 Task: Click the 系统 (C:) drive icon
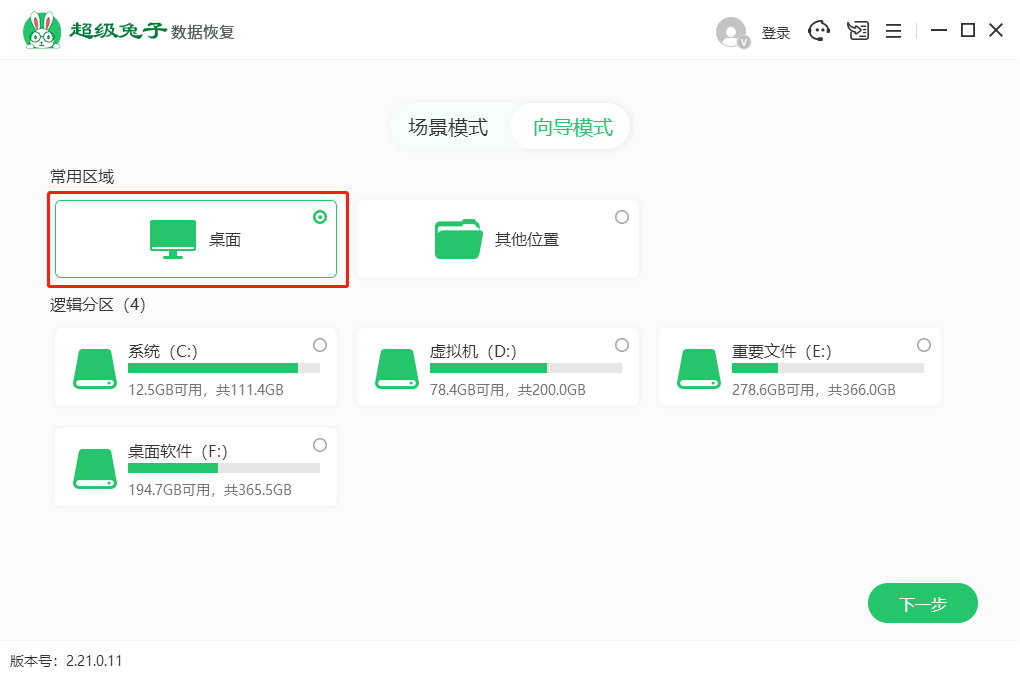click(x=95, y=368)
